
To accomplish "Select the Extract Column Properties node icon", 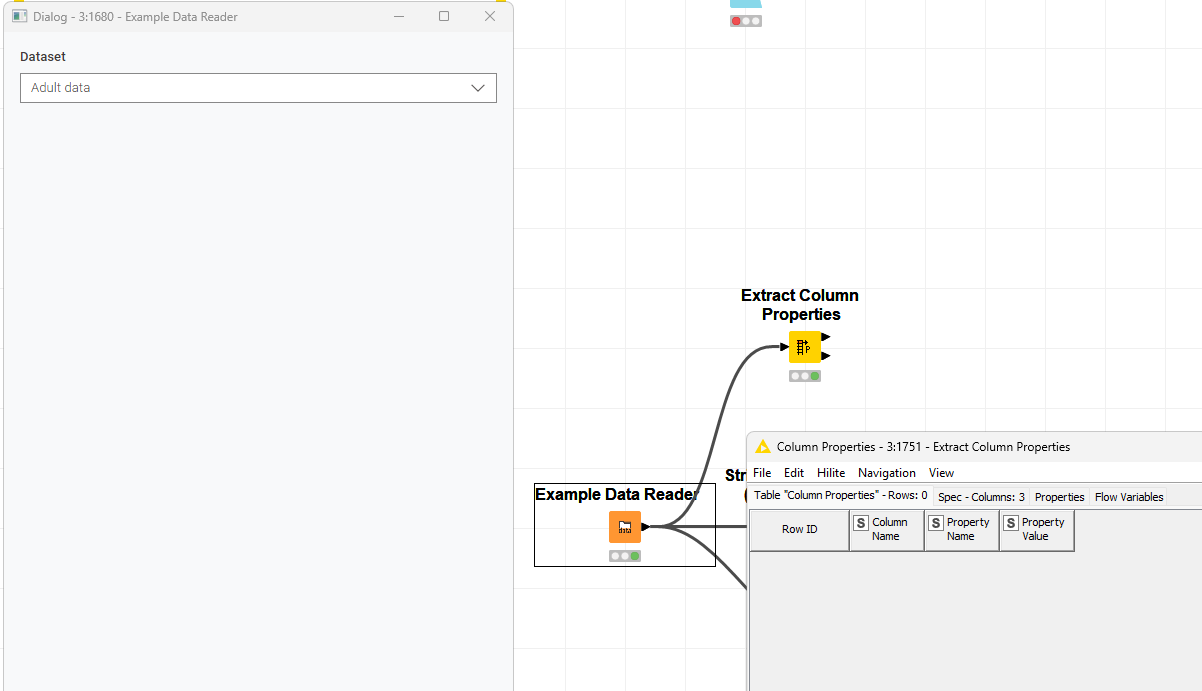I will tap(804, 347).
